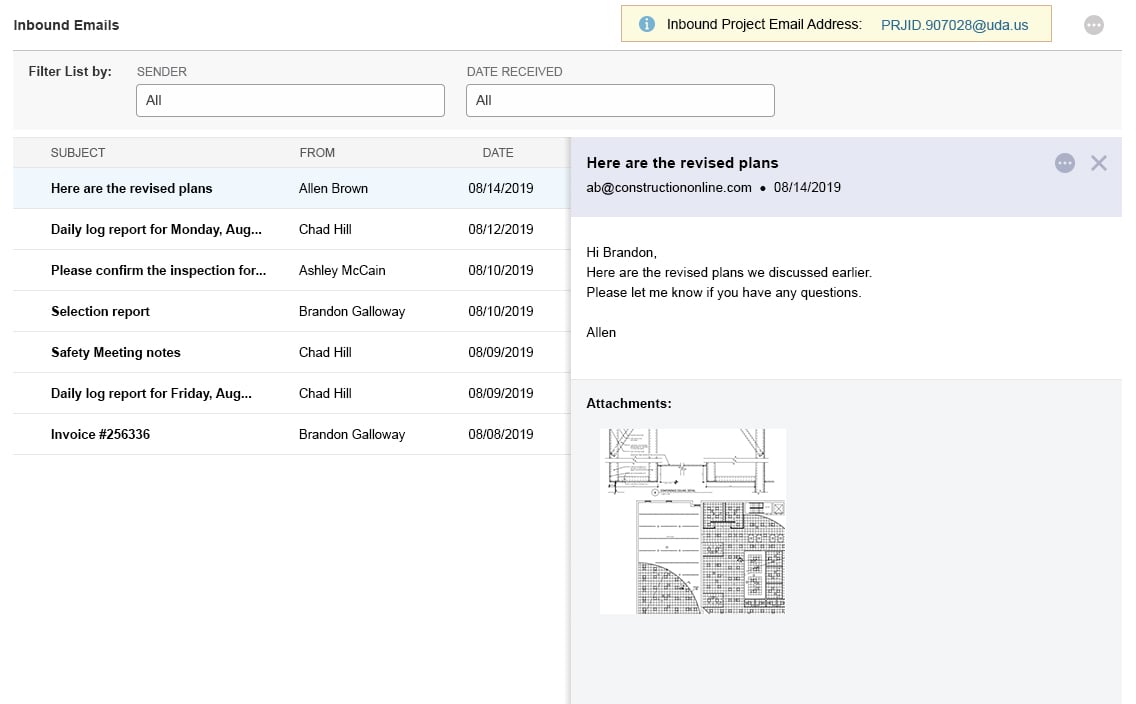1136x704 pixels.
Task: Open the attached revised plans thumbnail
Action: 693,520
